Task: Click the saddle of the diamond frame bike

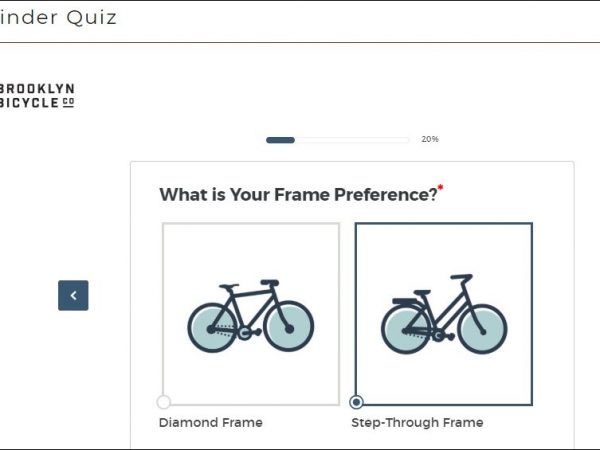Action: 229,287
